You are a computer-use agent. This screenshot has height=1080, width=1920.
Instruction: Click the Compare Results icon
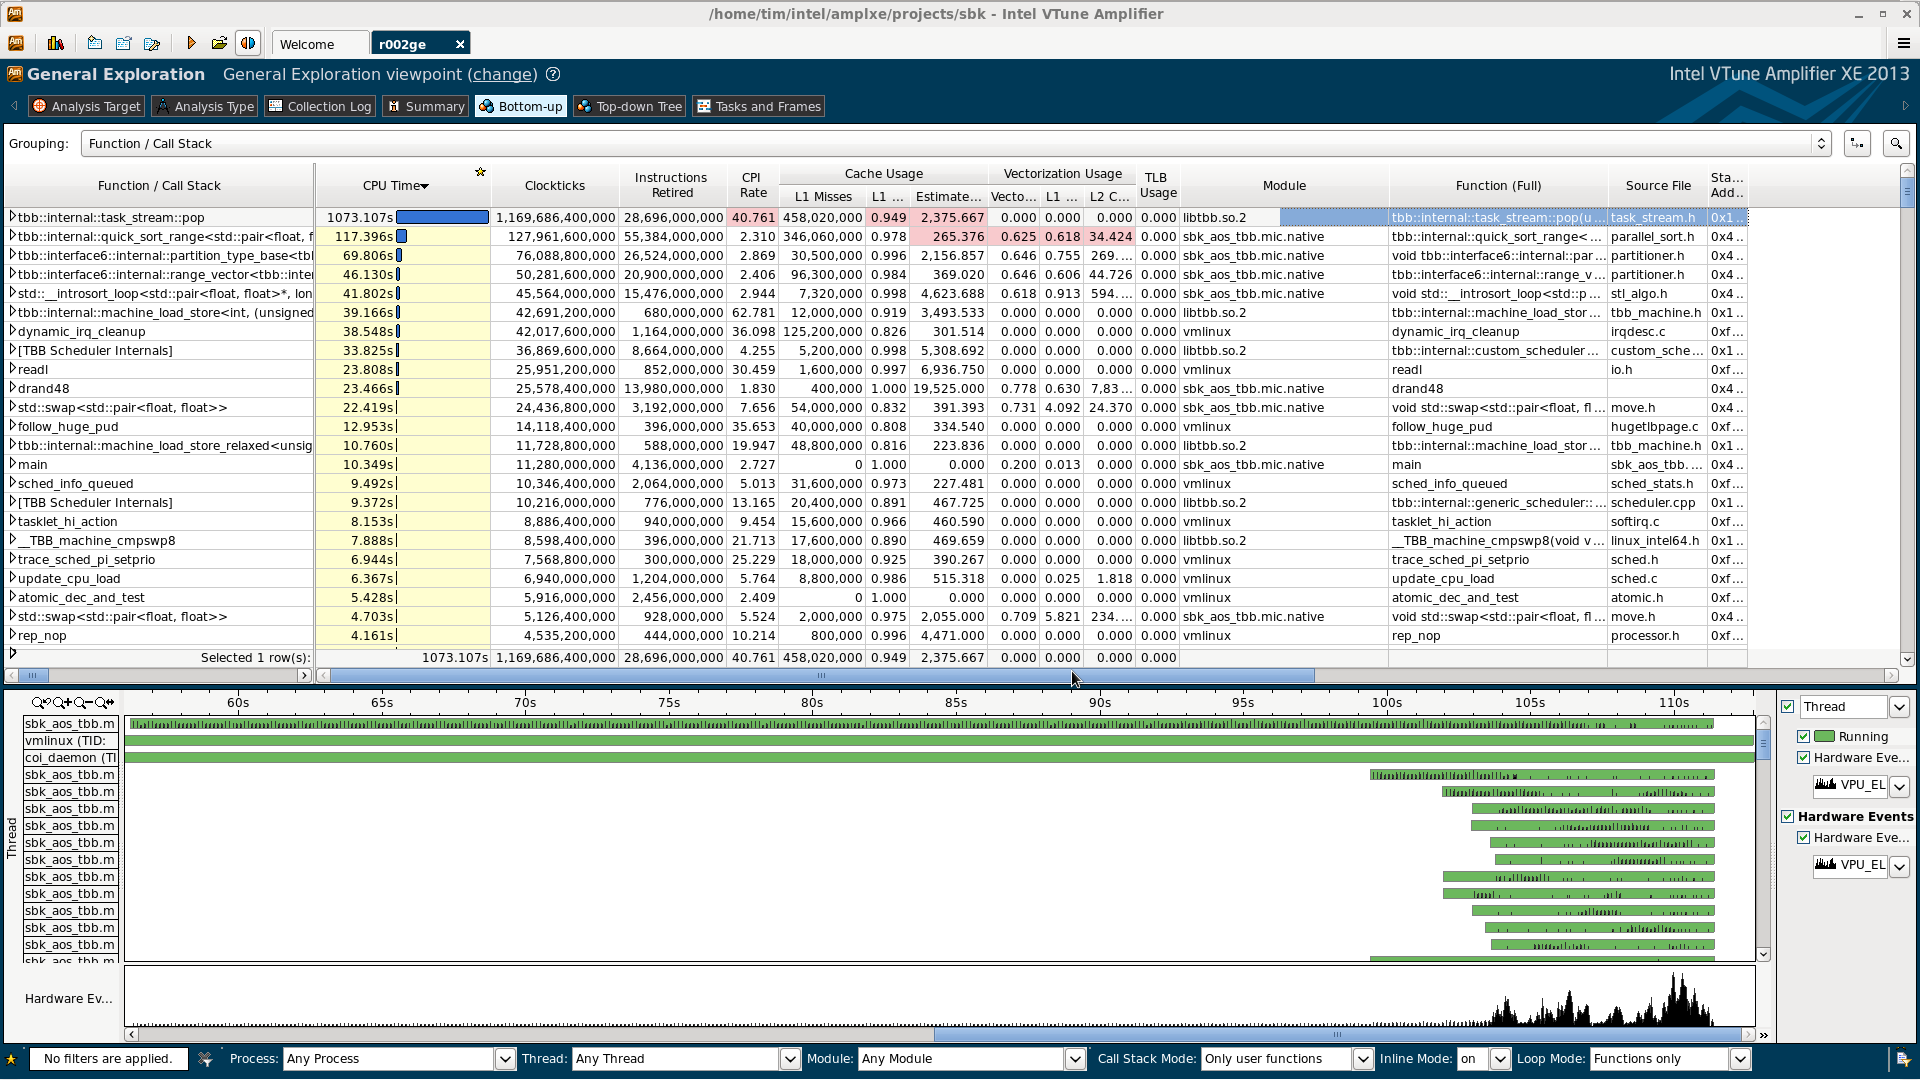(248, 43)
